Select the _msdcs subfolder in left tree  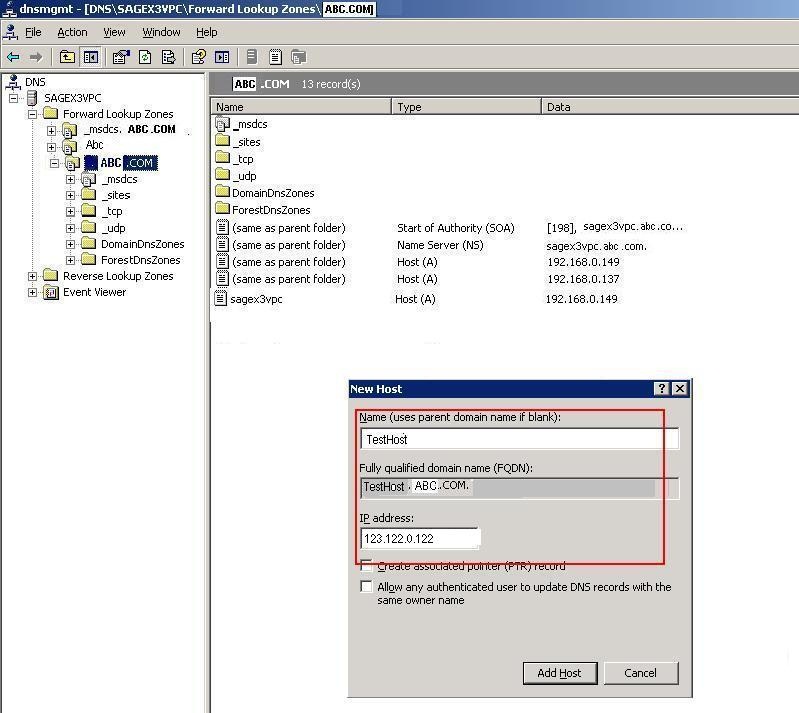click(x=120, y=179)
